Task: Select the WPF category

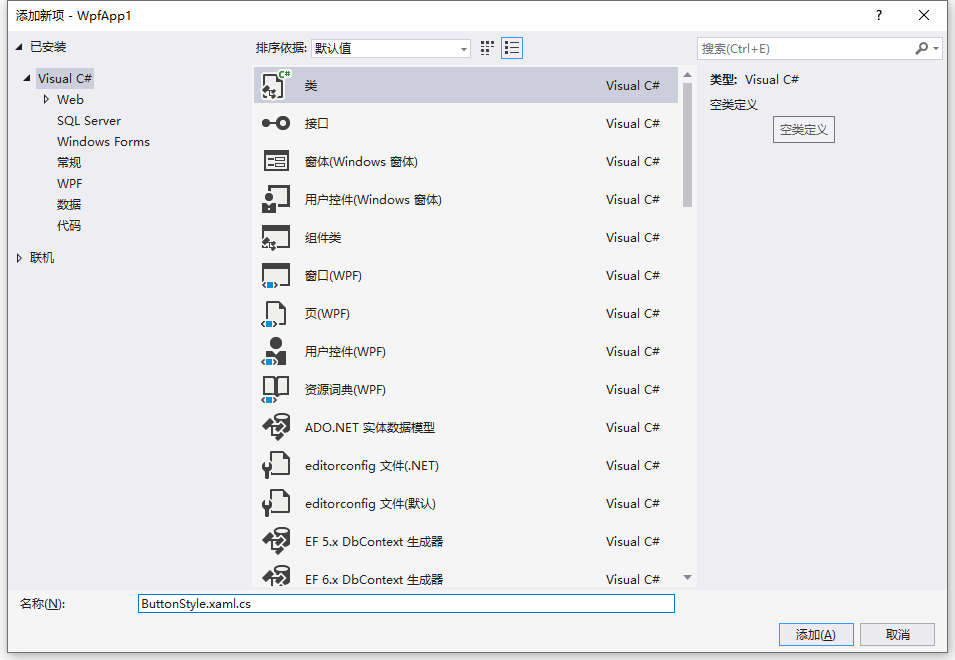Action: 69,183
